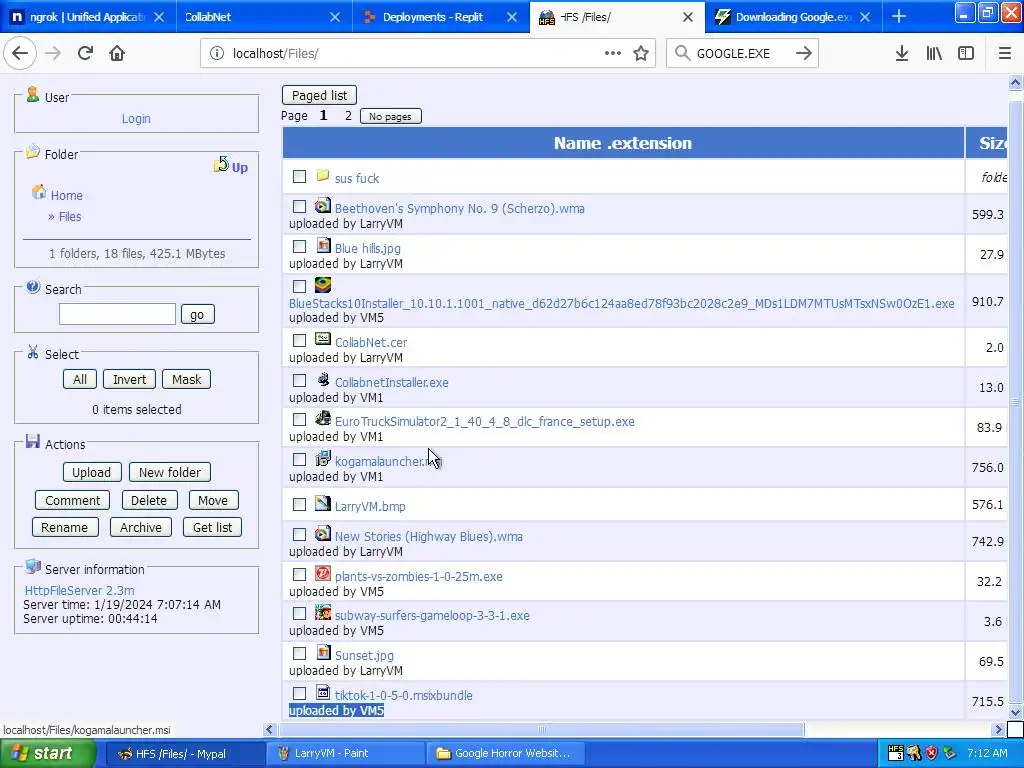The image size is (1024, 768).
Task: Click the CollabNet.cer certificate icon
Action: pos(323,339)
